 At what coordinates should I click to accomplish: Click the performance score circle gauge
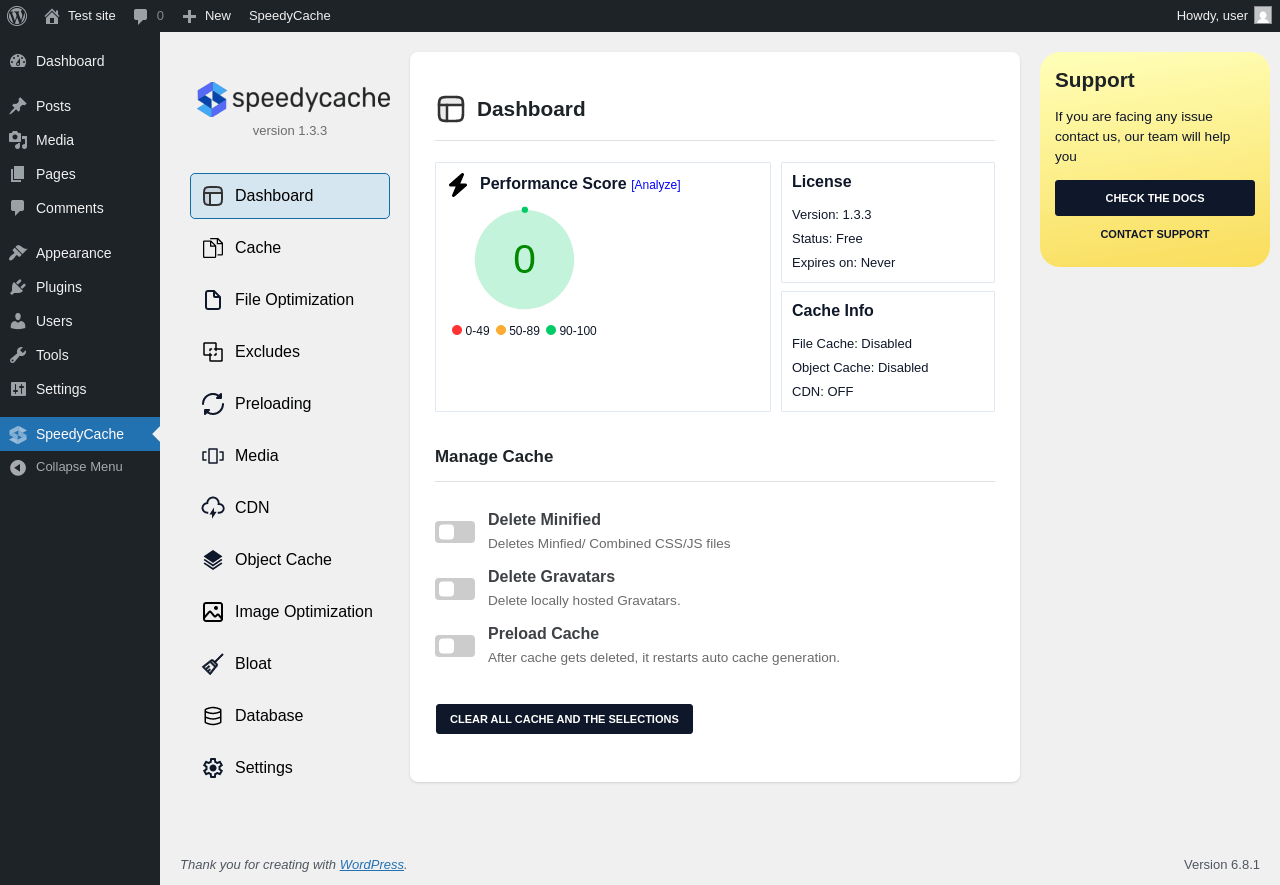click(x=524, y=260)
